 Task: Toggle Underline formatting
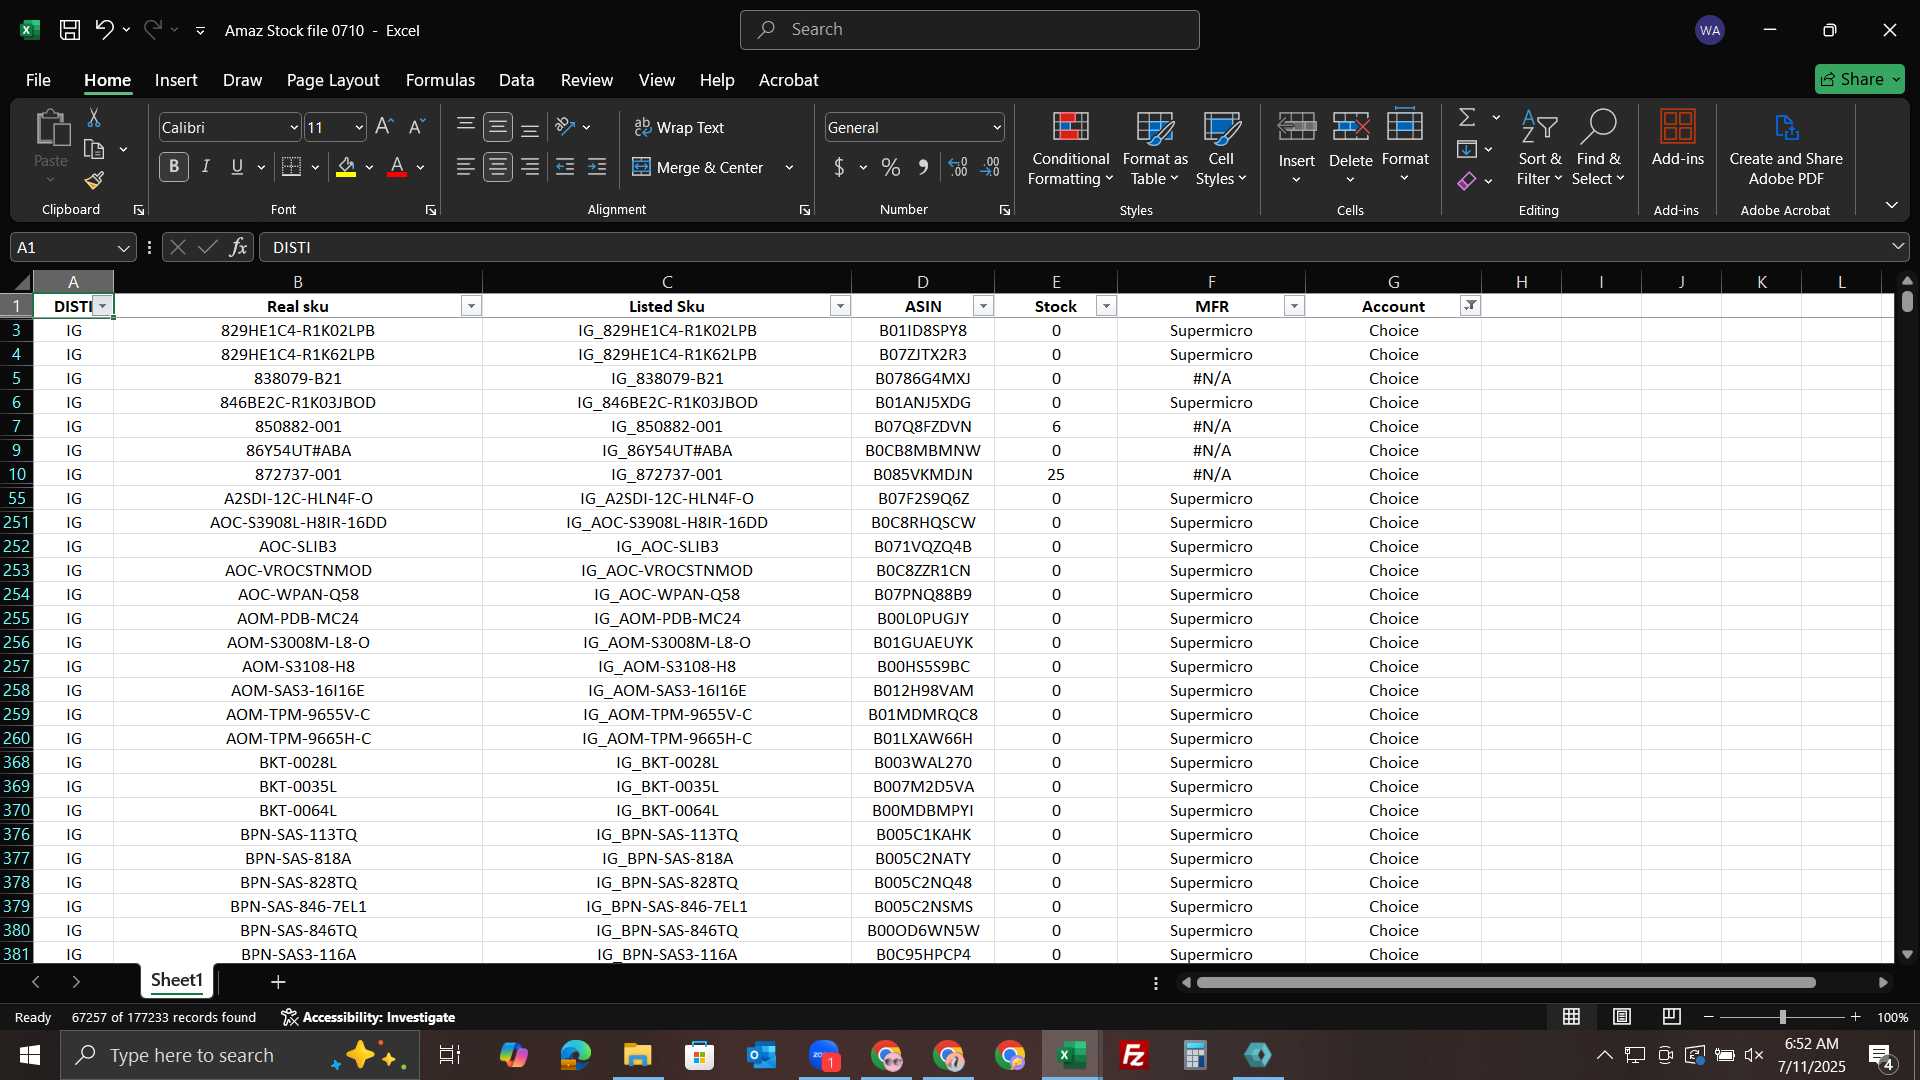tap(237, 167)
